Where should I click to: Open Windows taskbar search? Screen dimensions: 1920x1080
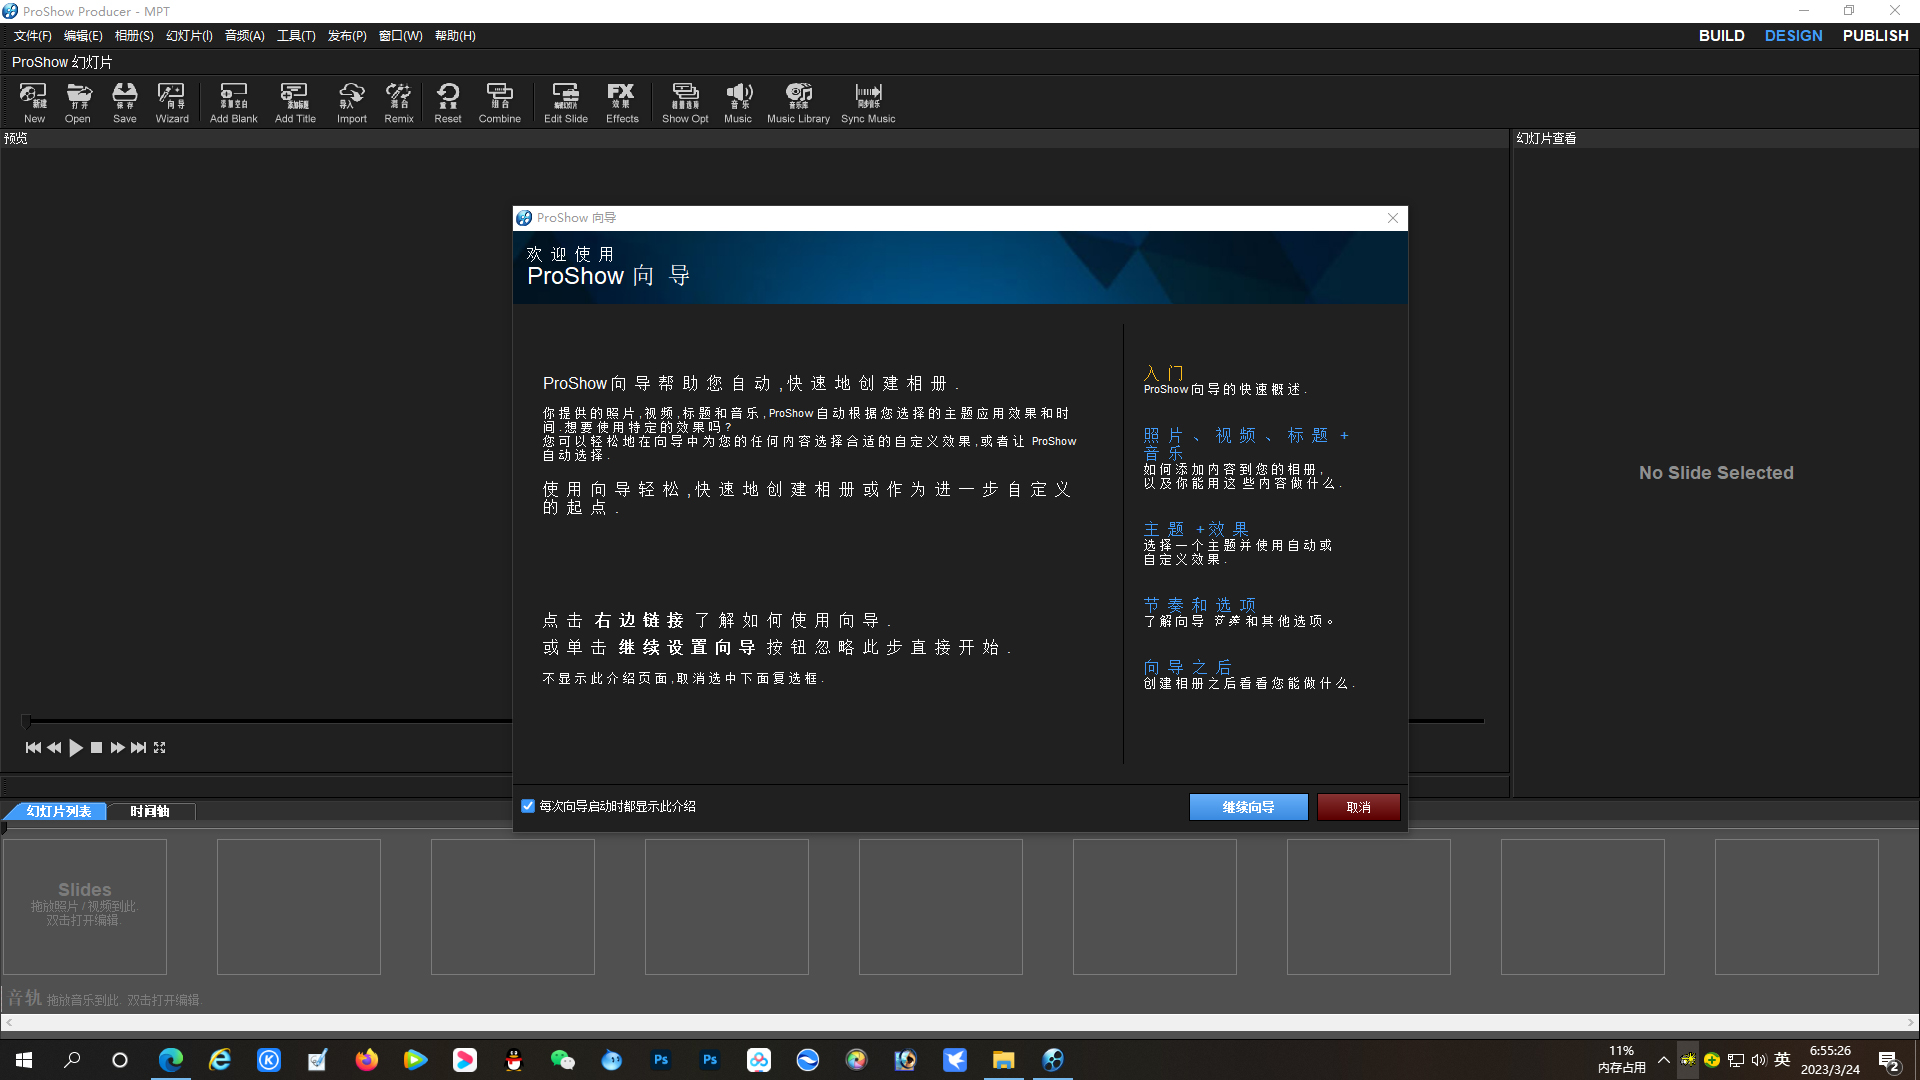[x=72, y=1060]
